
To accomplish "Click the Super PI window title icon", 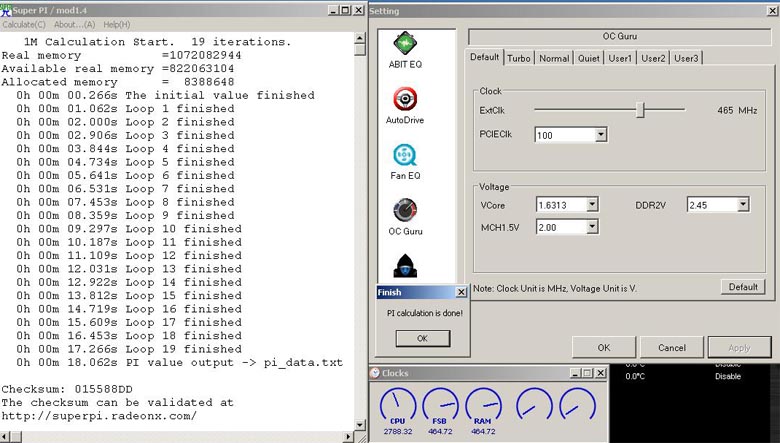I will (x=6, y=10).
